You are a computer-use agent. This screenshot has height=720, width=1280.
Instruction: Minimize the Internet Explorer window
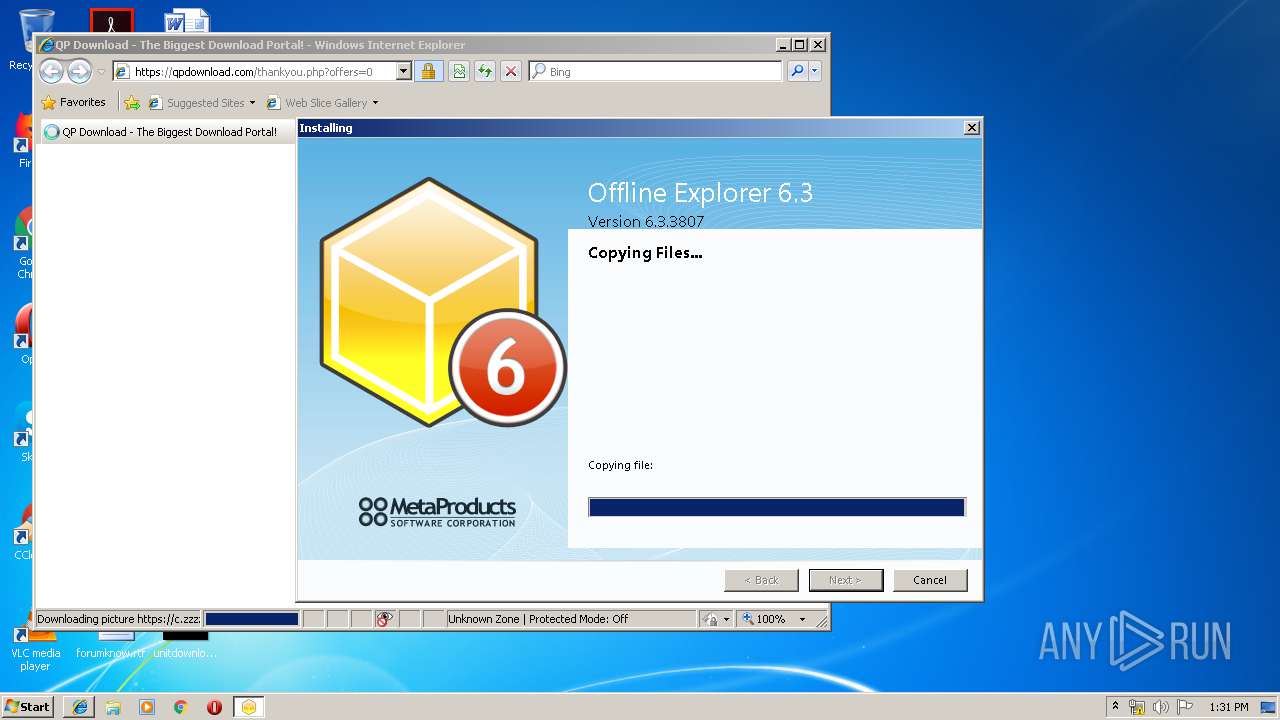(x=782, y=45)
